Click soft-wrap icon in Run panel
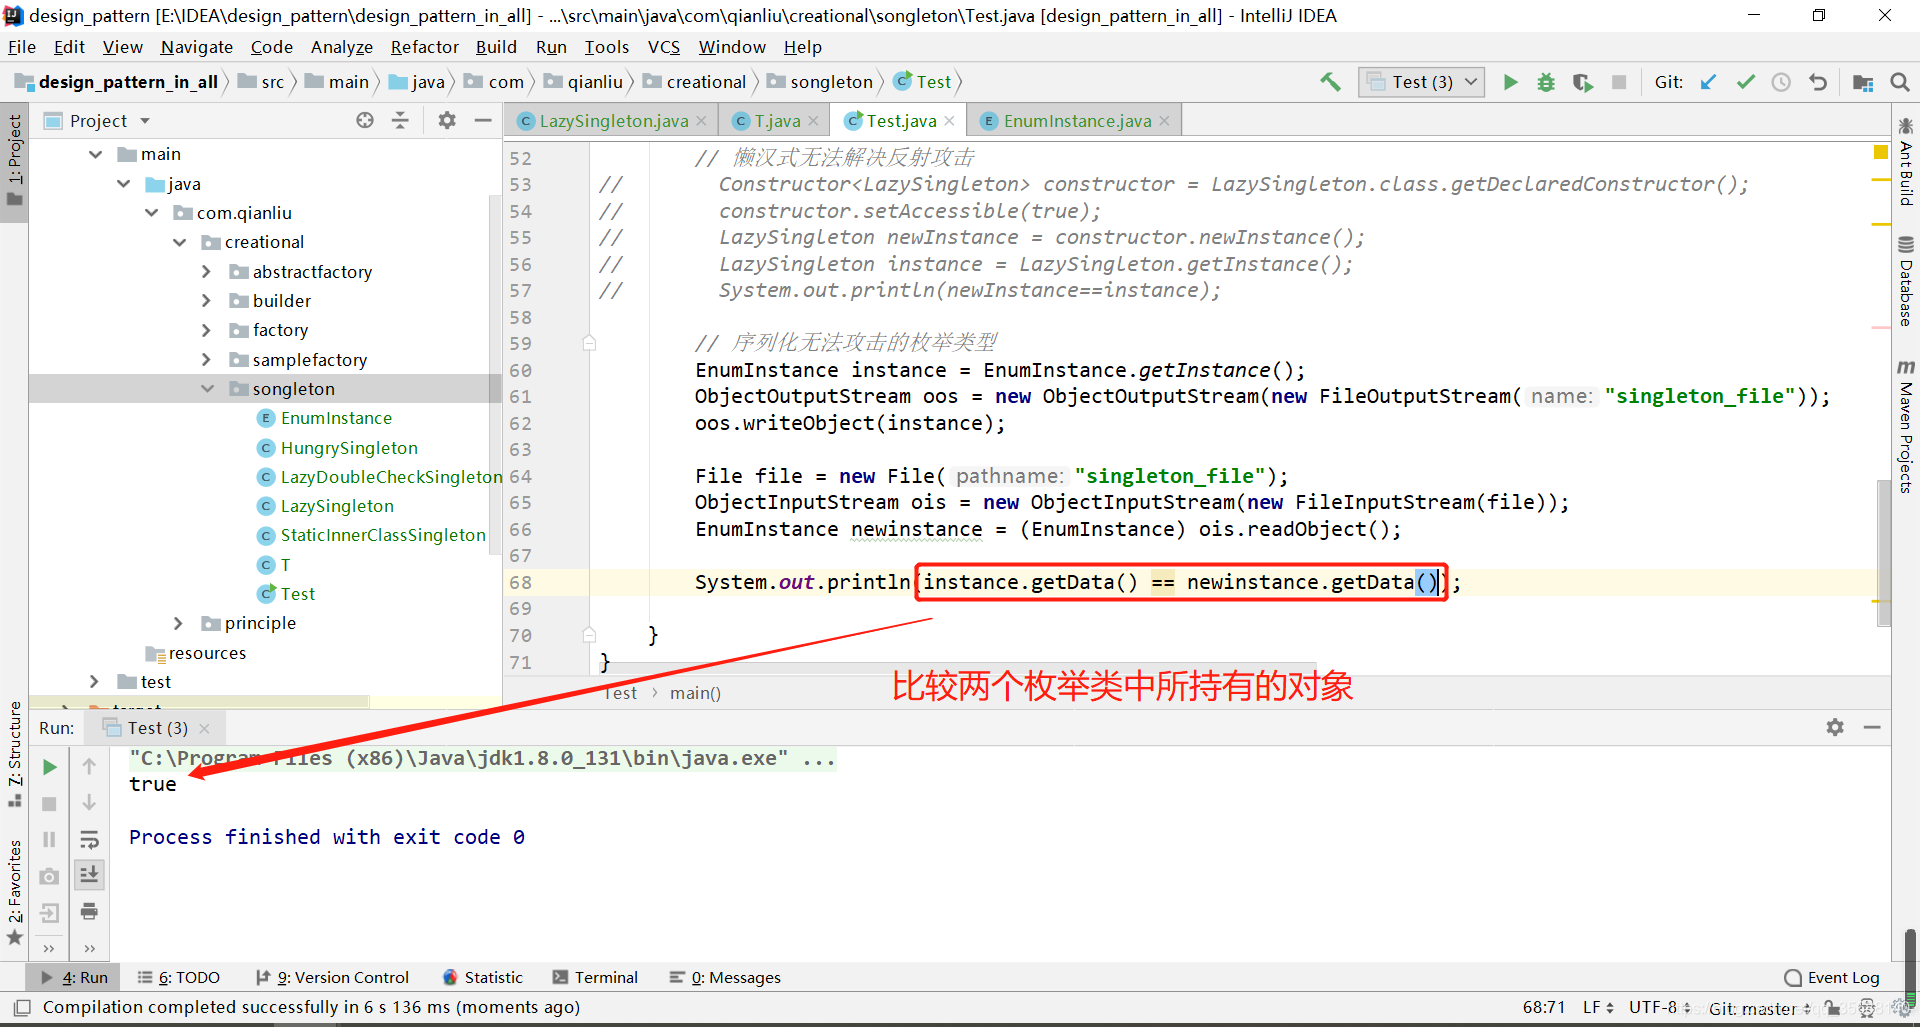The image size is (1920, 1027). (89, 839)
